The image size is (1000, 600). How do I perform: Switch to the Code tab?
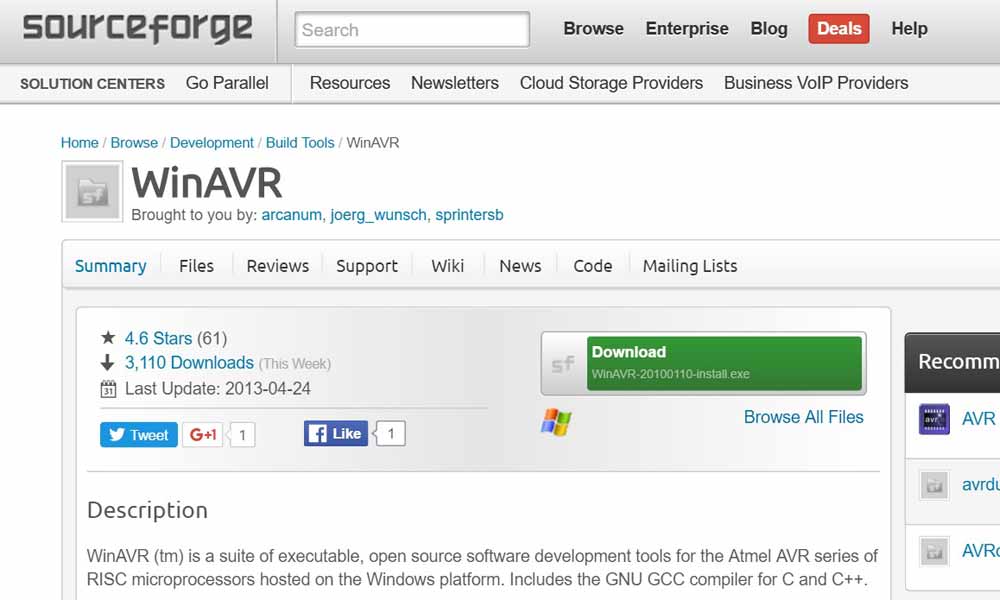pos(592,266)
